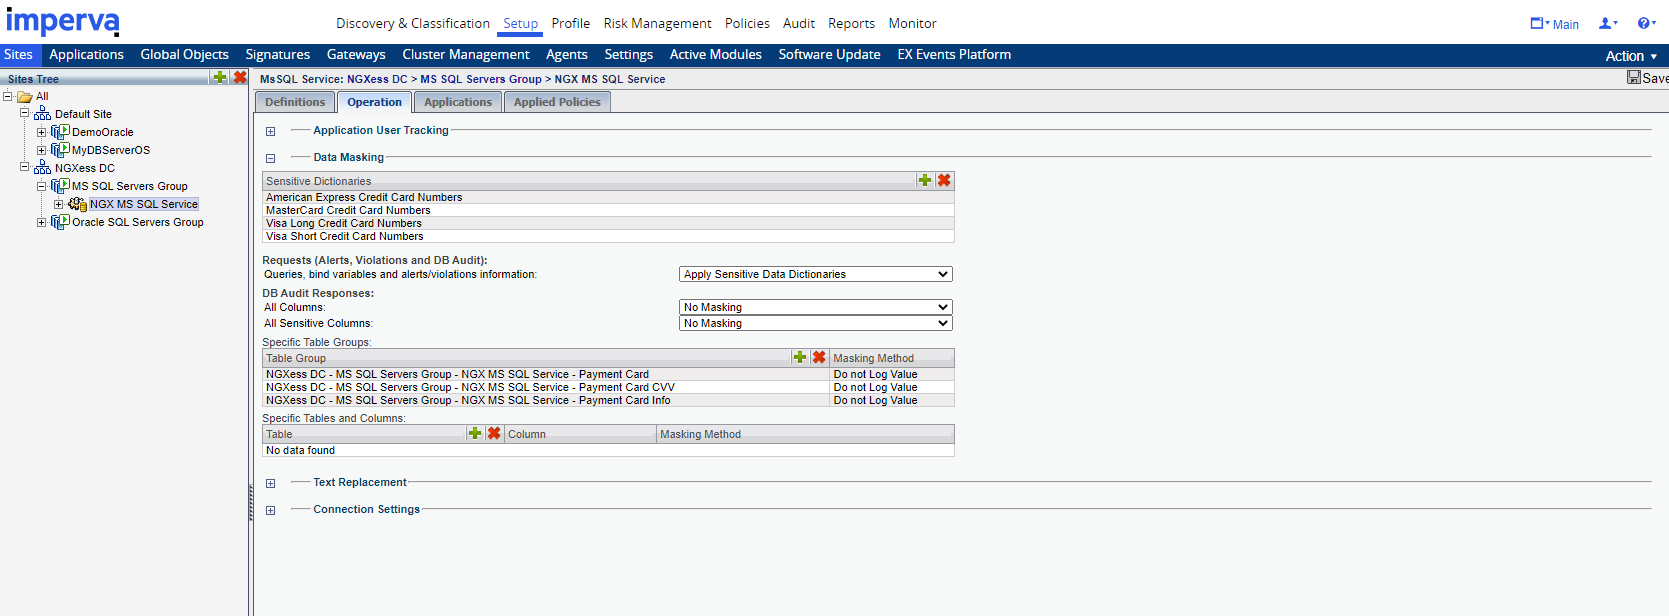
Task: Switch to the Applied Policies tab
Action: point(557,102)
